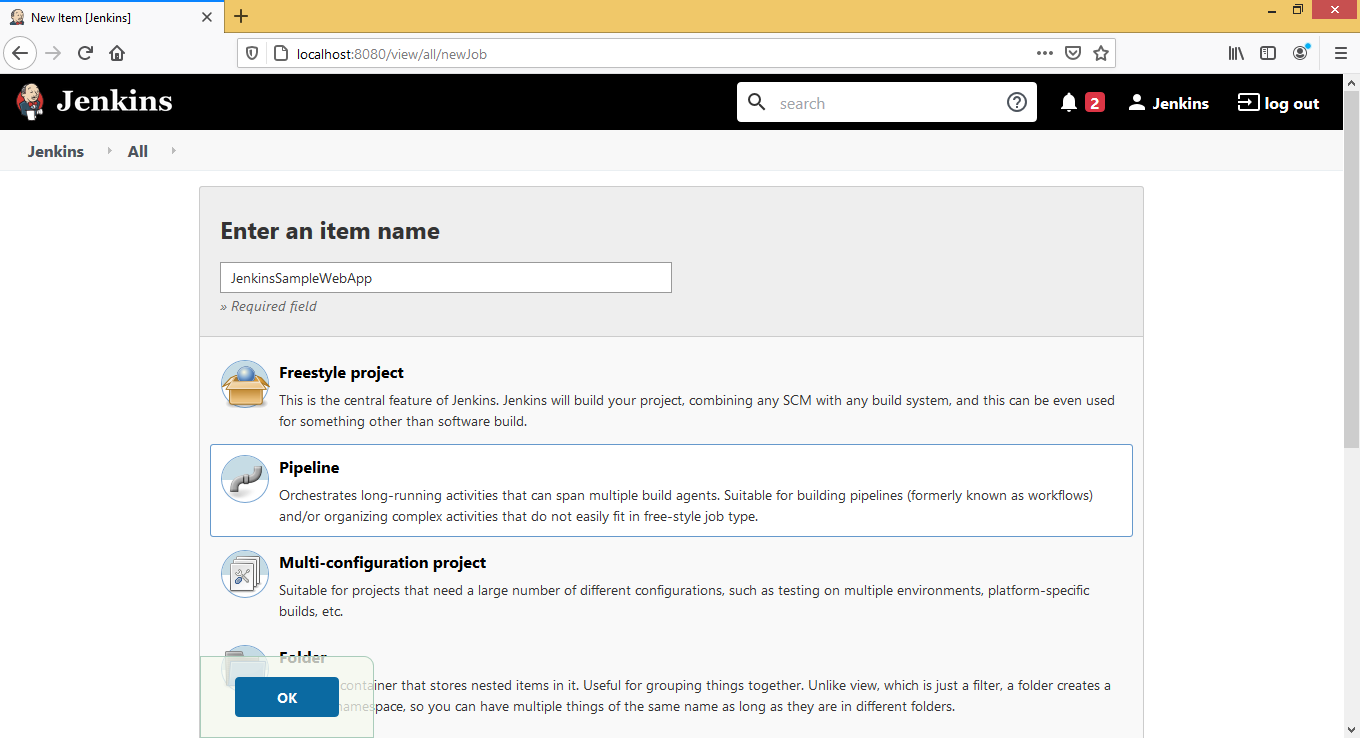Expand the All breadcrumb dropdown arrow
This screenshot has width=1360, height=738.
coord(173,151)
